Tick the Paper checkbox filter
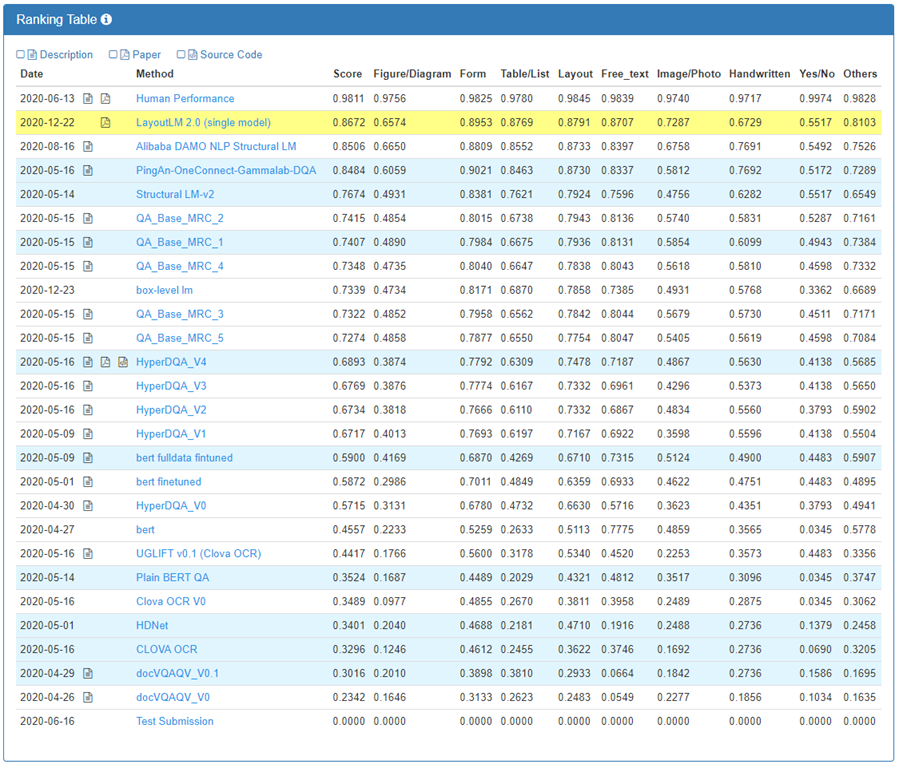This screenshot has width=899, height=768. 113,55
